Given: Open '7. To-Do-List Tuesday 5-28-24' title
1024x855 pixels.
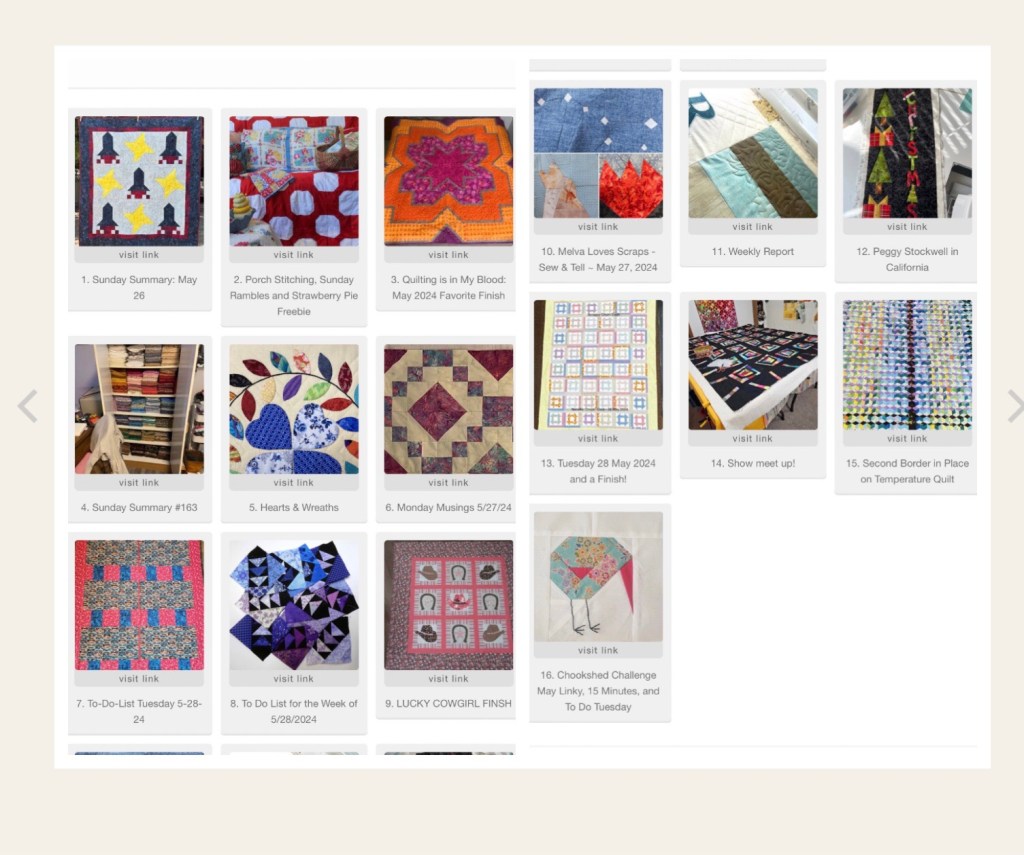Looking at the screenshot, I should click(x=139, y=711).
